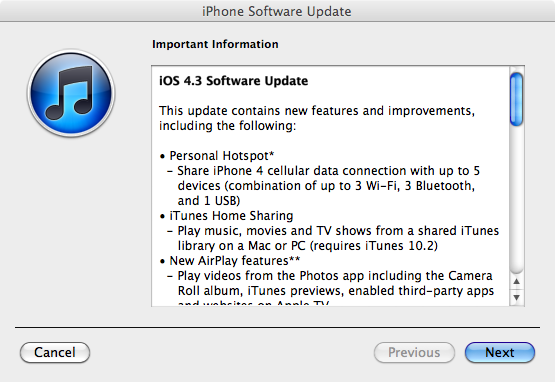This screenshot has height=382, width=555.
Task: Click the Personal Hotspot bullet item
Action: 217,156
